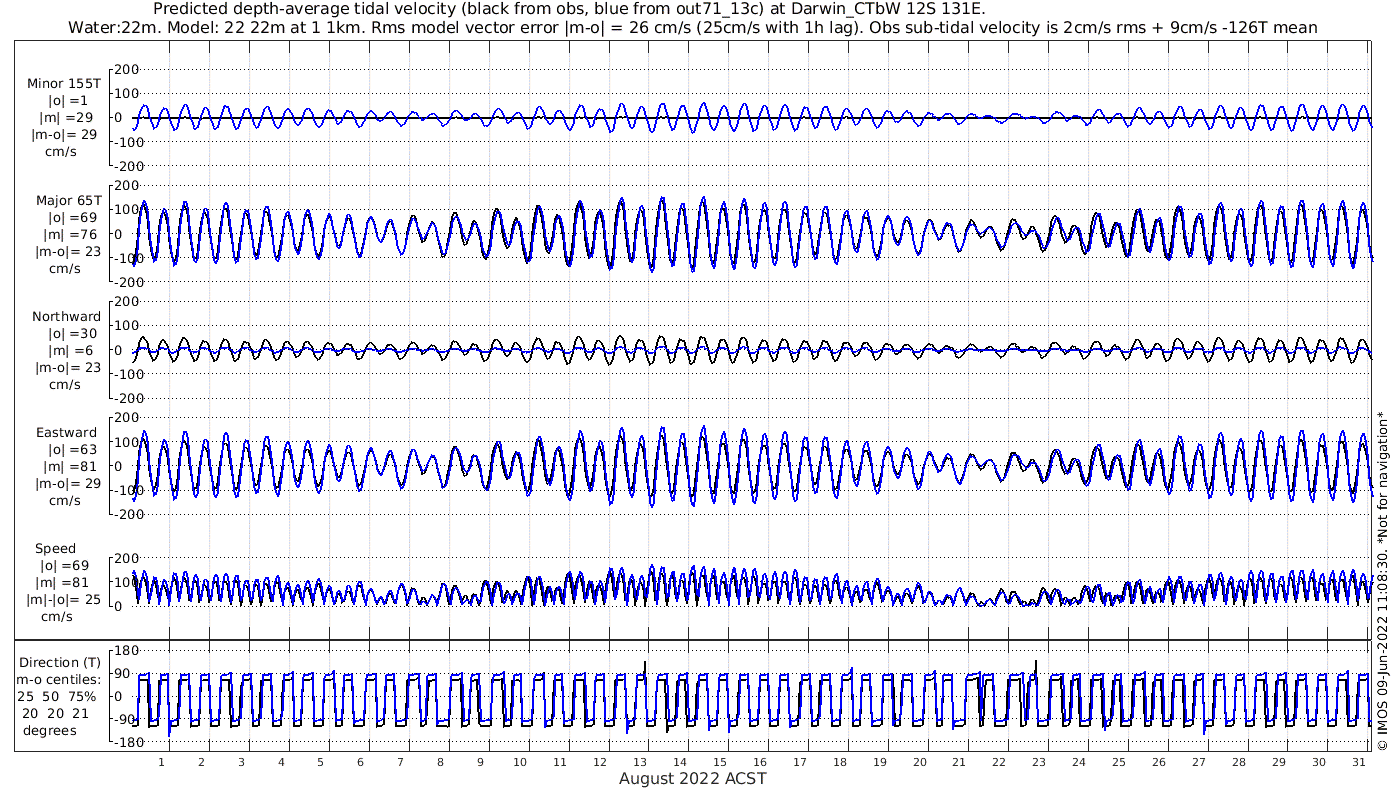
Task: Click day tick label '23' on date axis
Action: 1038,762
